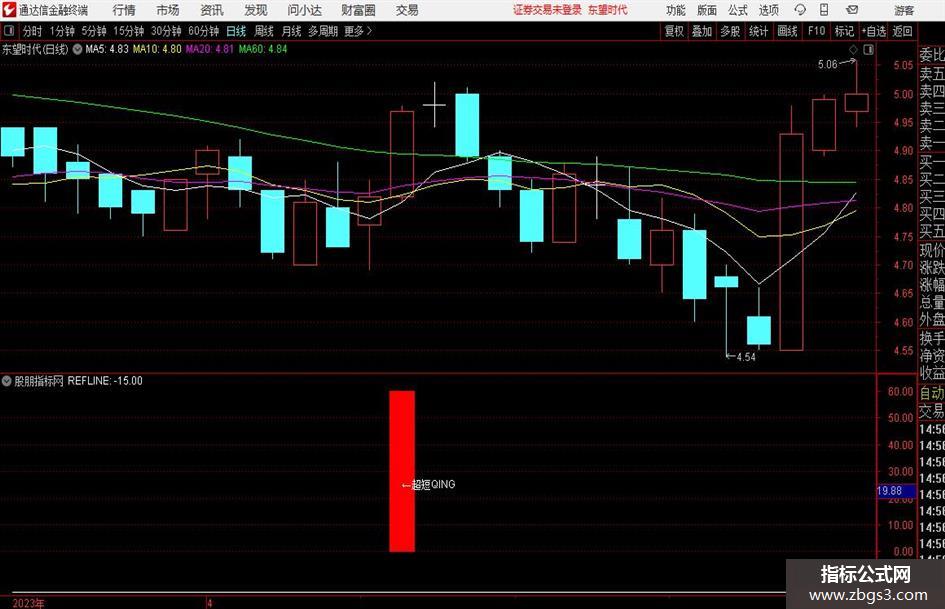Click the 2023年 timeline label
This screenshot has width=945, height=609.
28,603
